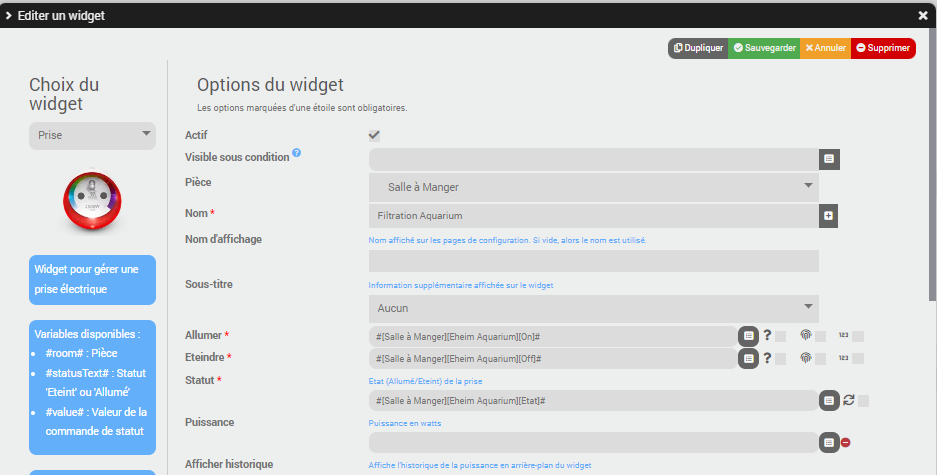Click help icon next to Visible sous condition

pyautogui.click(x=297, y=155)
